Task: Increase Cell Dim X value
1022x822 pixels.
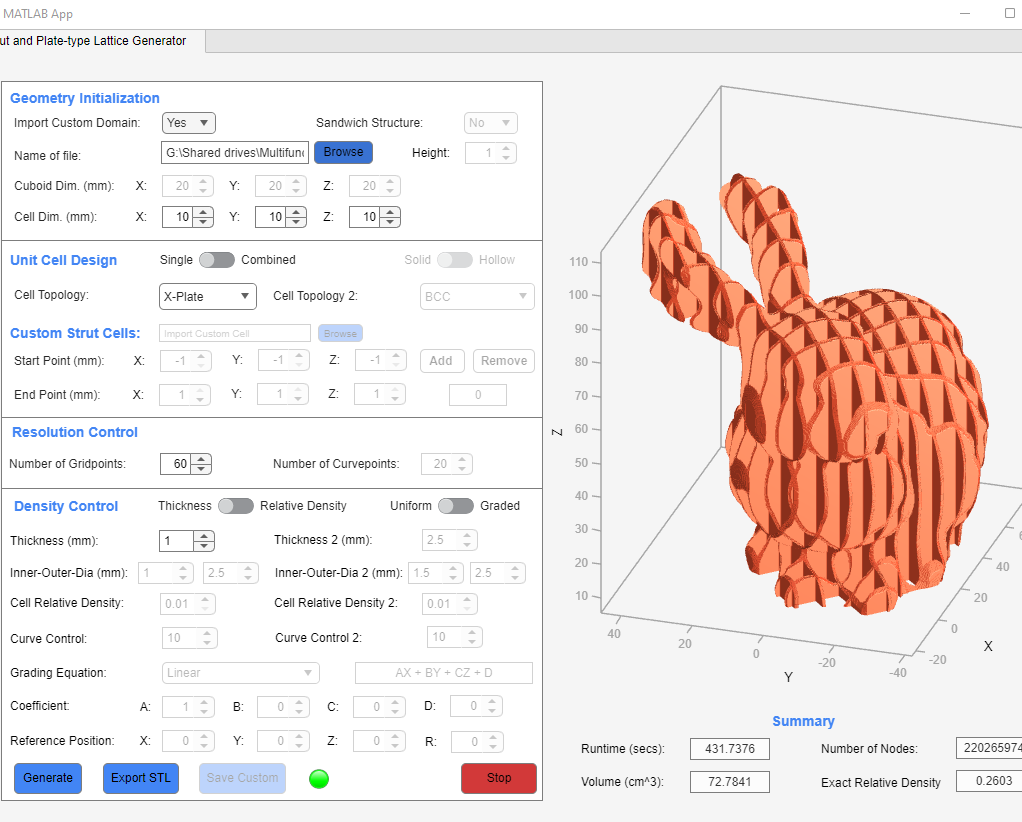Action: coord(203,212)
